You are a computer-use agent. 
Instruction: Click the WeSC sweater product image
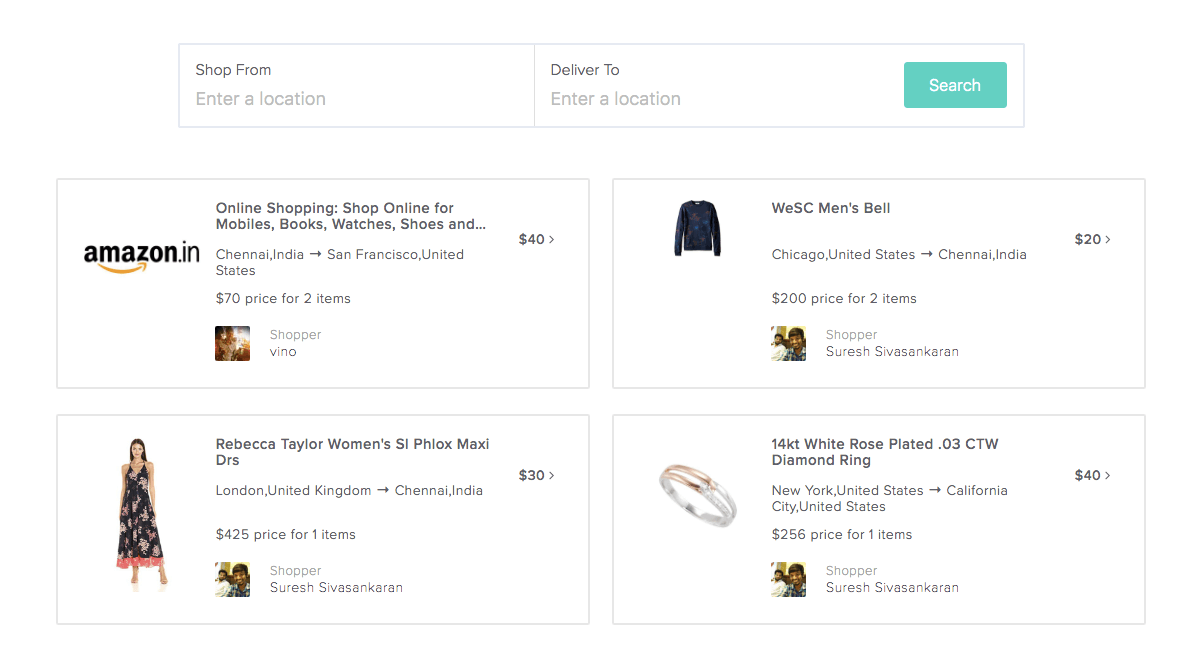[x=697, y=228]
